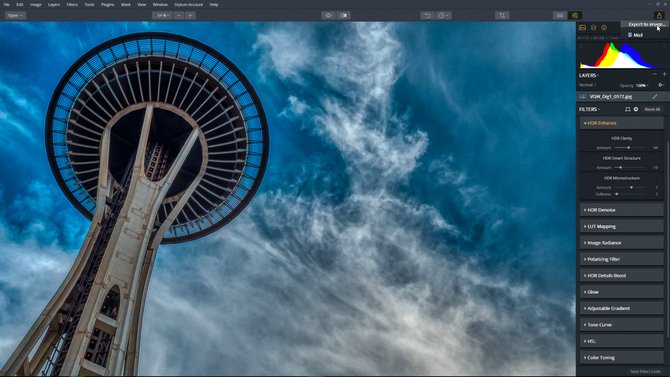
Task: Zoom out with the minus button
Action: point(179,15)
